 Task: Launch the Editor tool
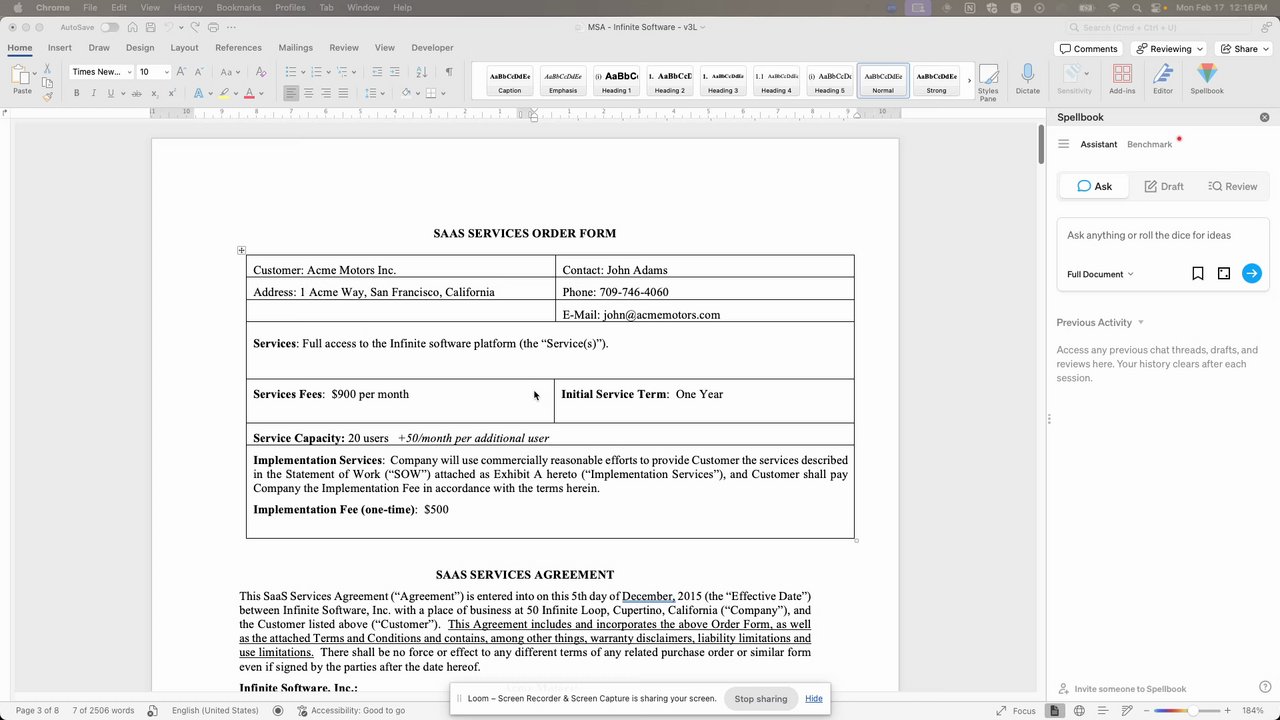(x=1163, y=79)
